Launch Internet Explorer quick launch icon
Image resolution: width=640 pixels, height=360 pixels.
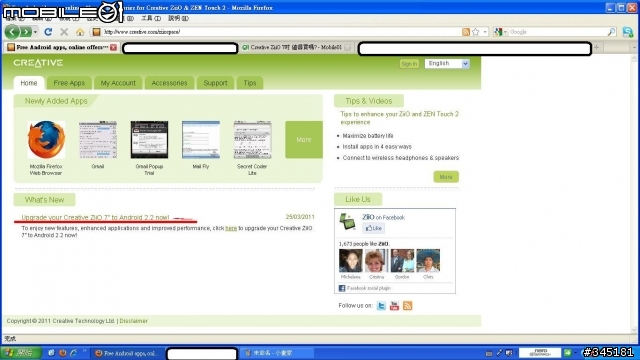point(73,353)
